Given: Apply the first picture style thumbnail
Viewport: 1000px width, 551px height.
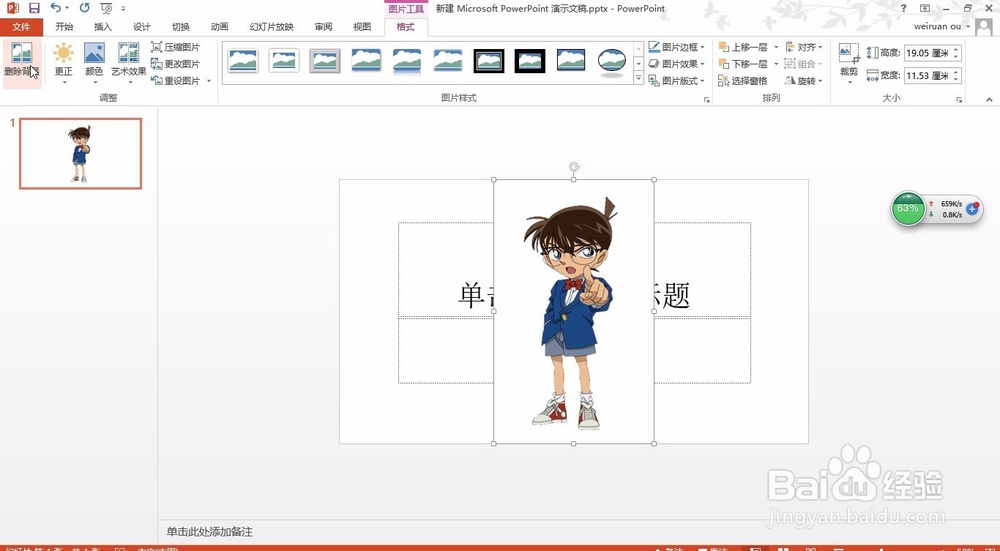Looking at the screenshot, I should [x=243, y=61].
